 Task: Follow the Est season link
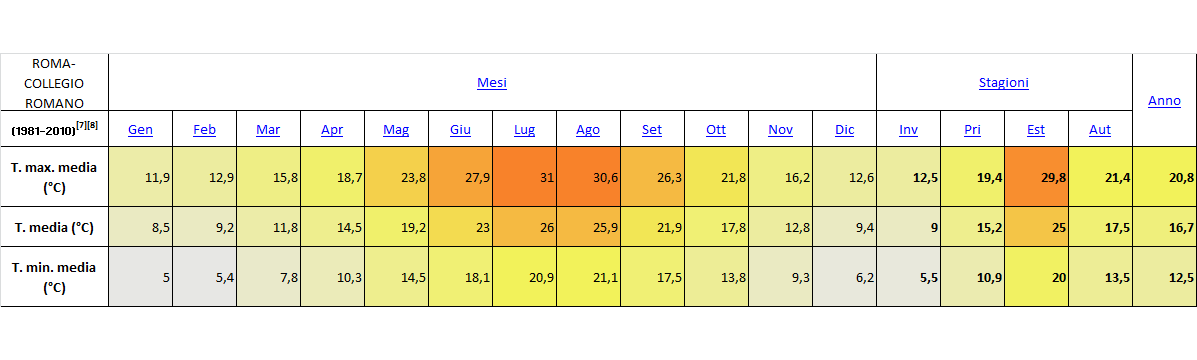click(x=1036, y=130)
